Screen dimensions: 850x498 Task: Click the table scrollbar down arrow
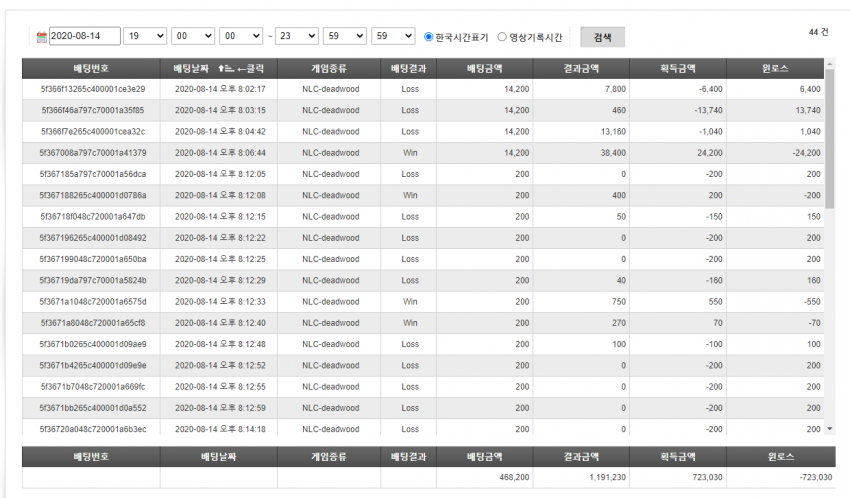click(829, 429)
